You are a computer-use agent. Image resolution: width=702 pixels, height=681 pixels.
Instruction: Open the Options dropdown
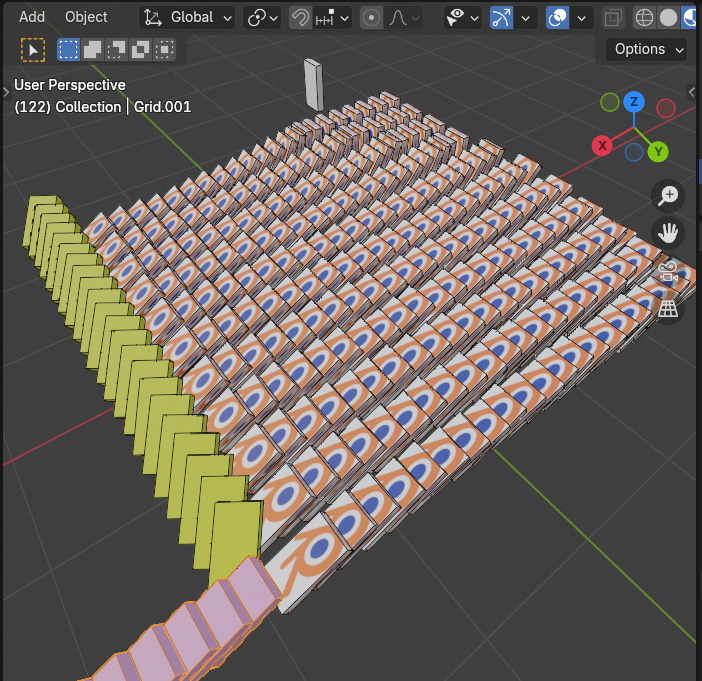(x=646, y=49)
